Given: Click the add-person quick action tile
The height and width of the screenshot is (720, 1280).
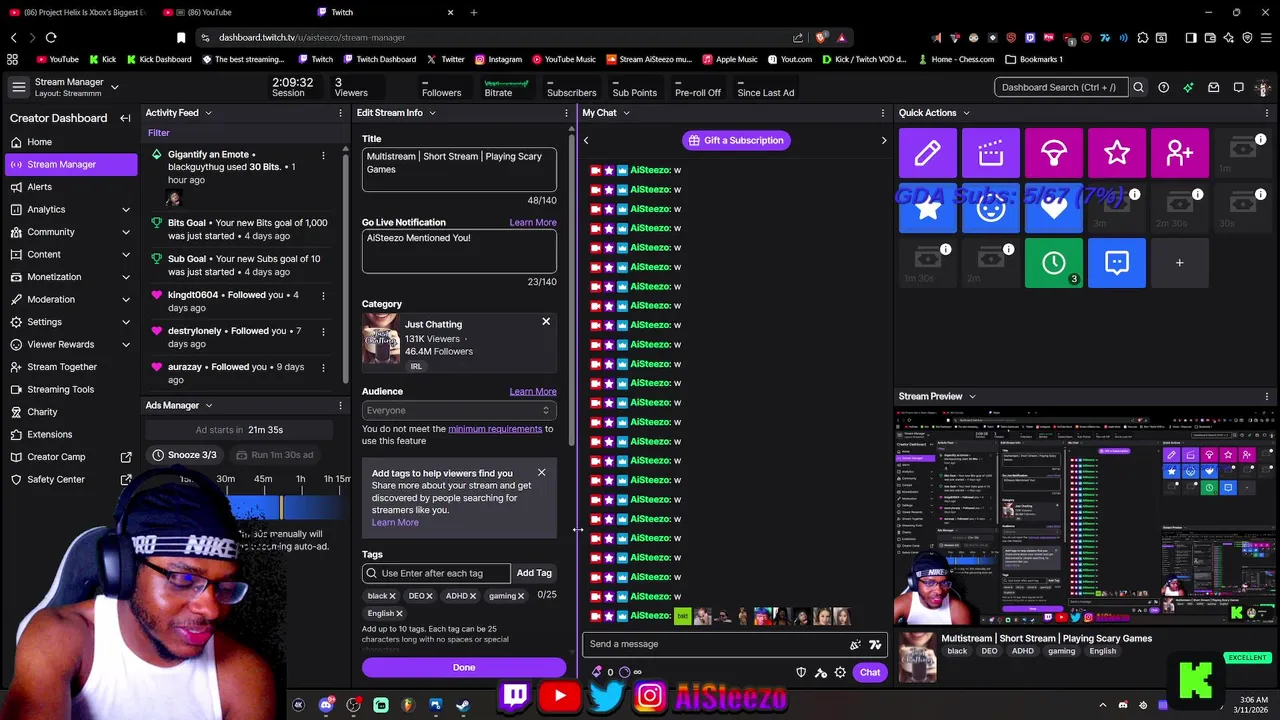Looking at the screenshot, I should [x=1180, y=153].
